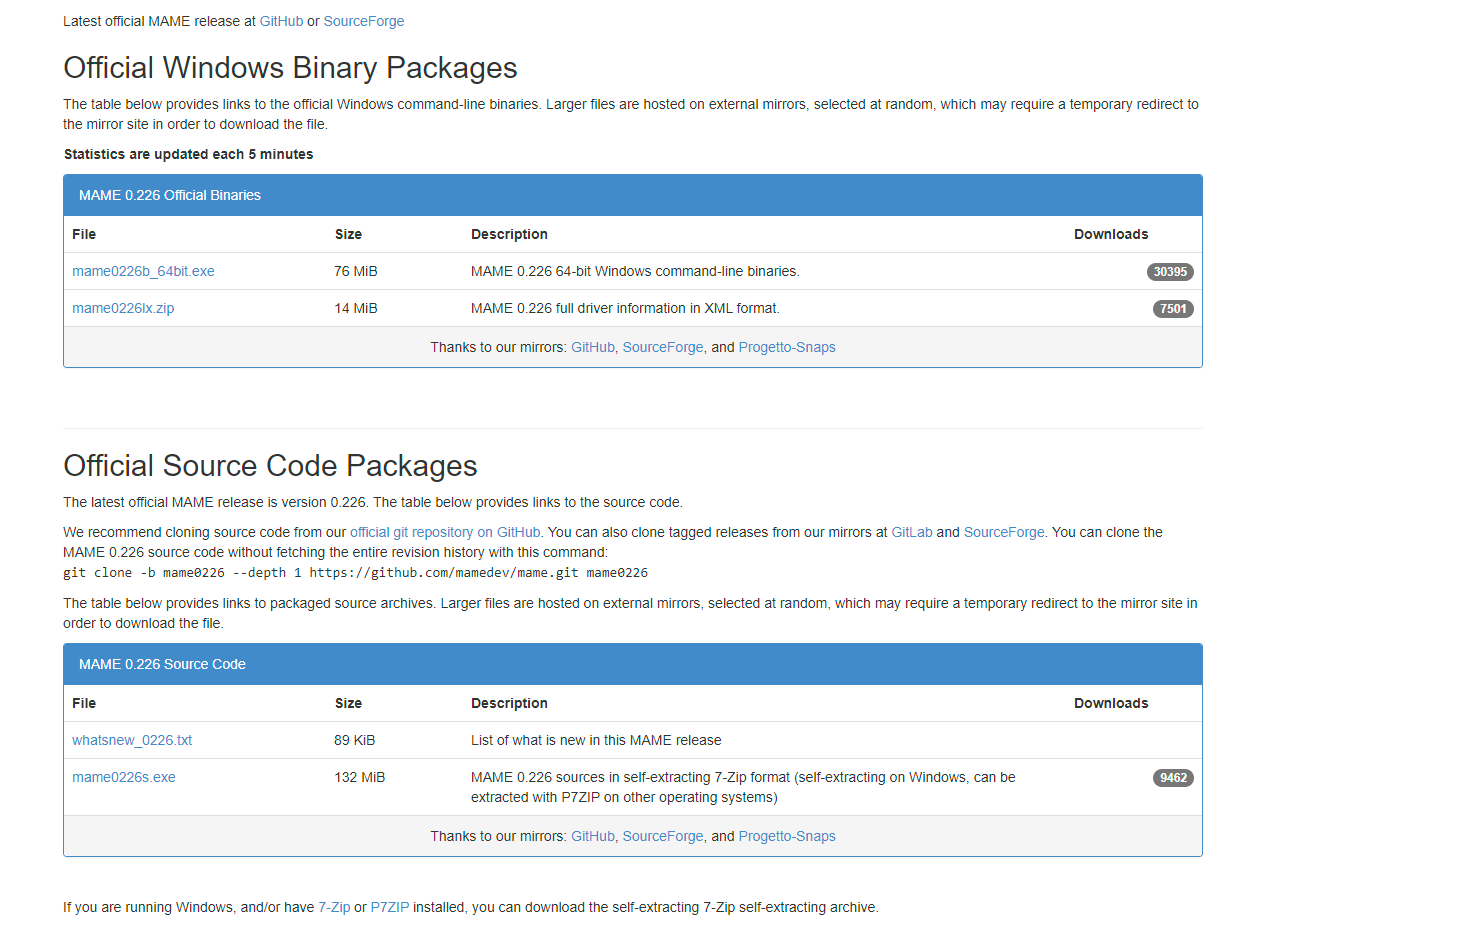Click the 30395 downloads badge

tap(1170, 272)
